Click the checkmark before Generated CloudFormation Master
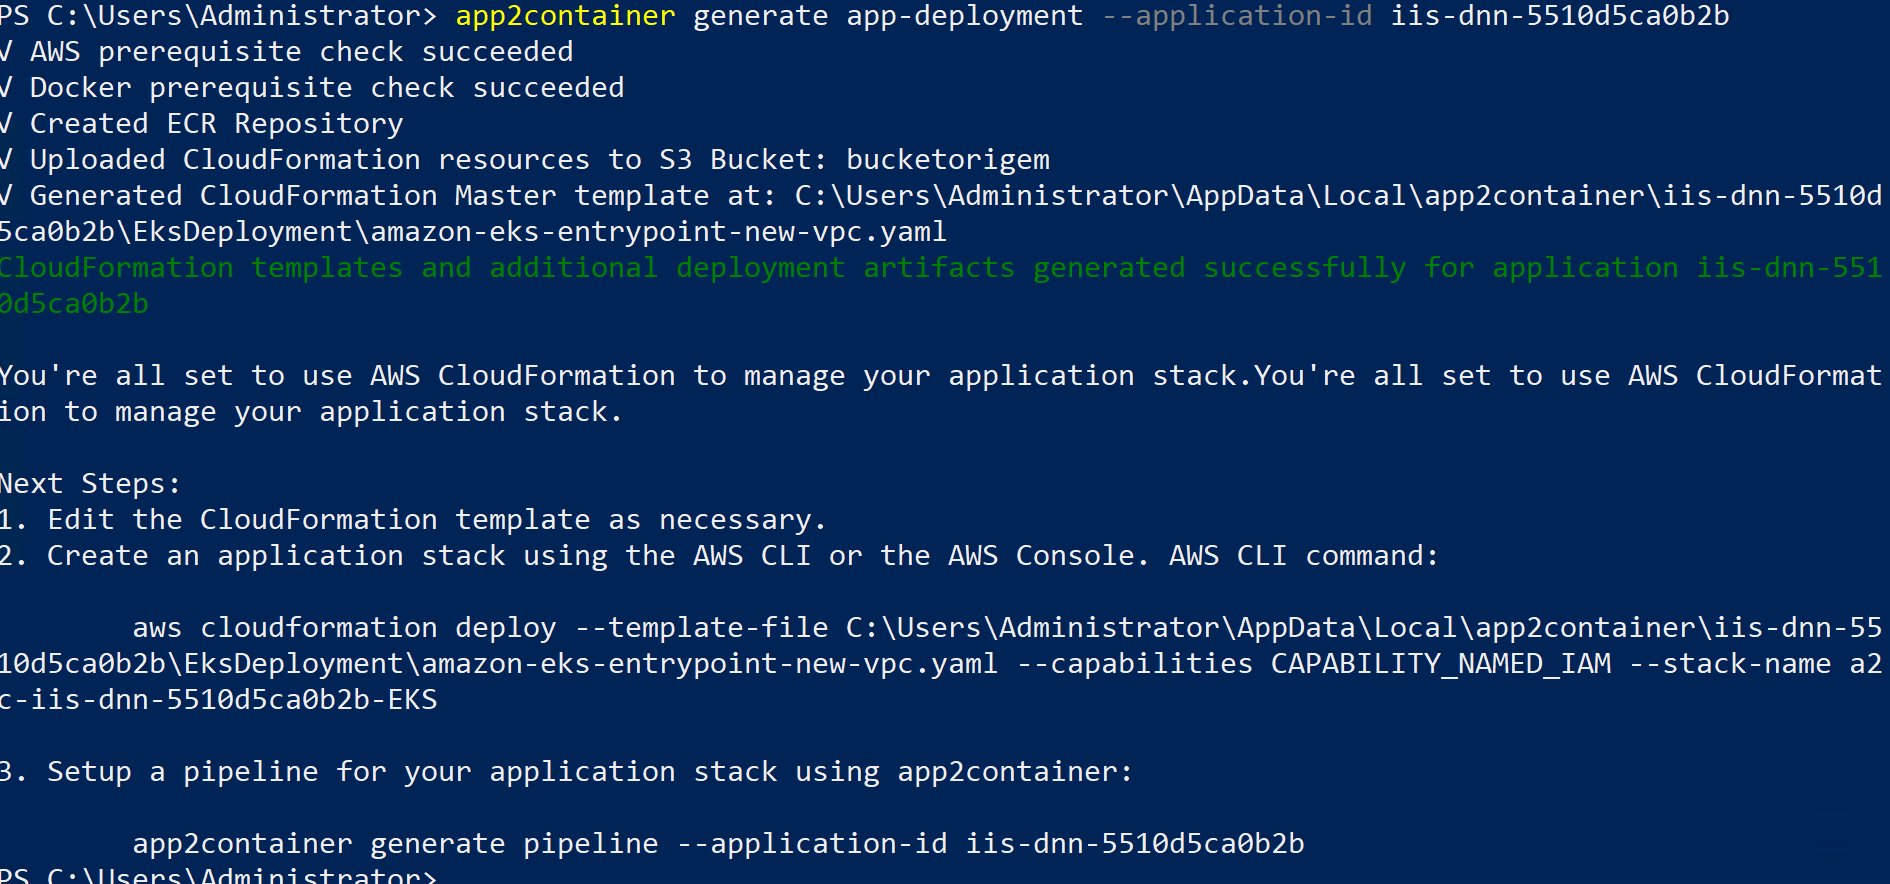The width and height of the screenshot is (1890, 884). [x=7, y=196]
